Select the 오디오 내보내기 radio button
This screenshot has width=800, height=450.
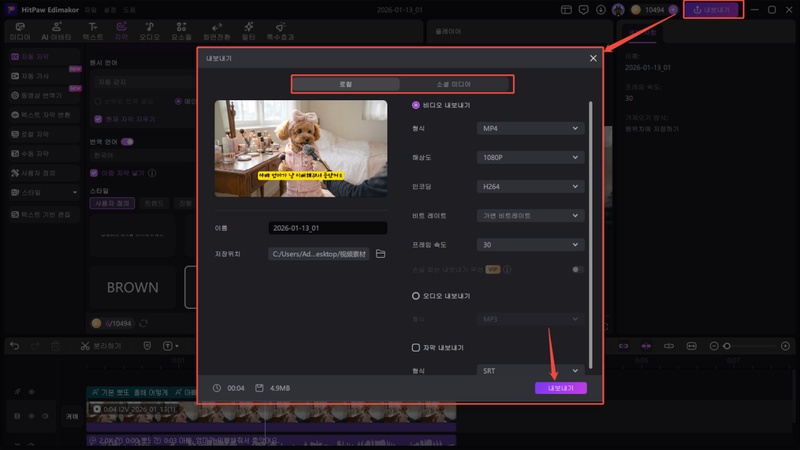click(x=416, y=296)
